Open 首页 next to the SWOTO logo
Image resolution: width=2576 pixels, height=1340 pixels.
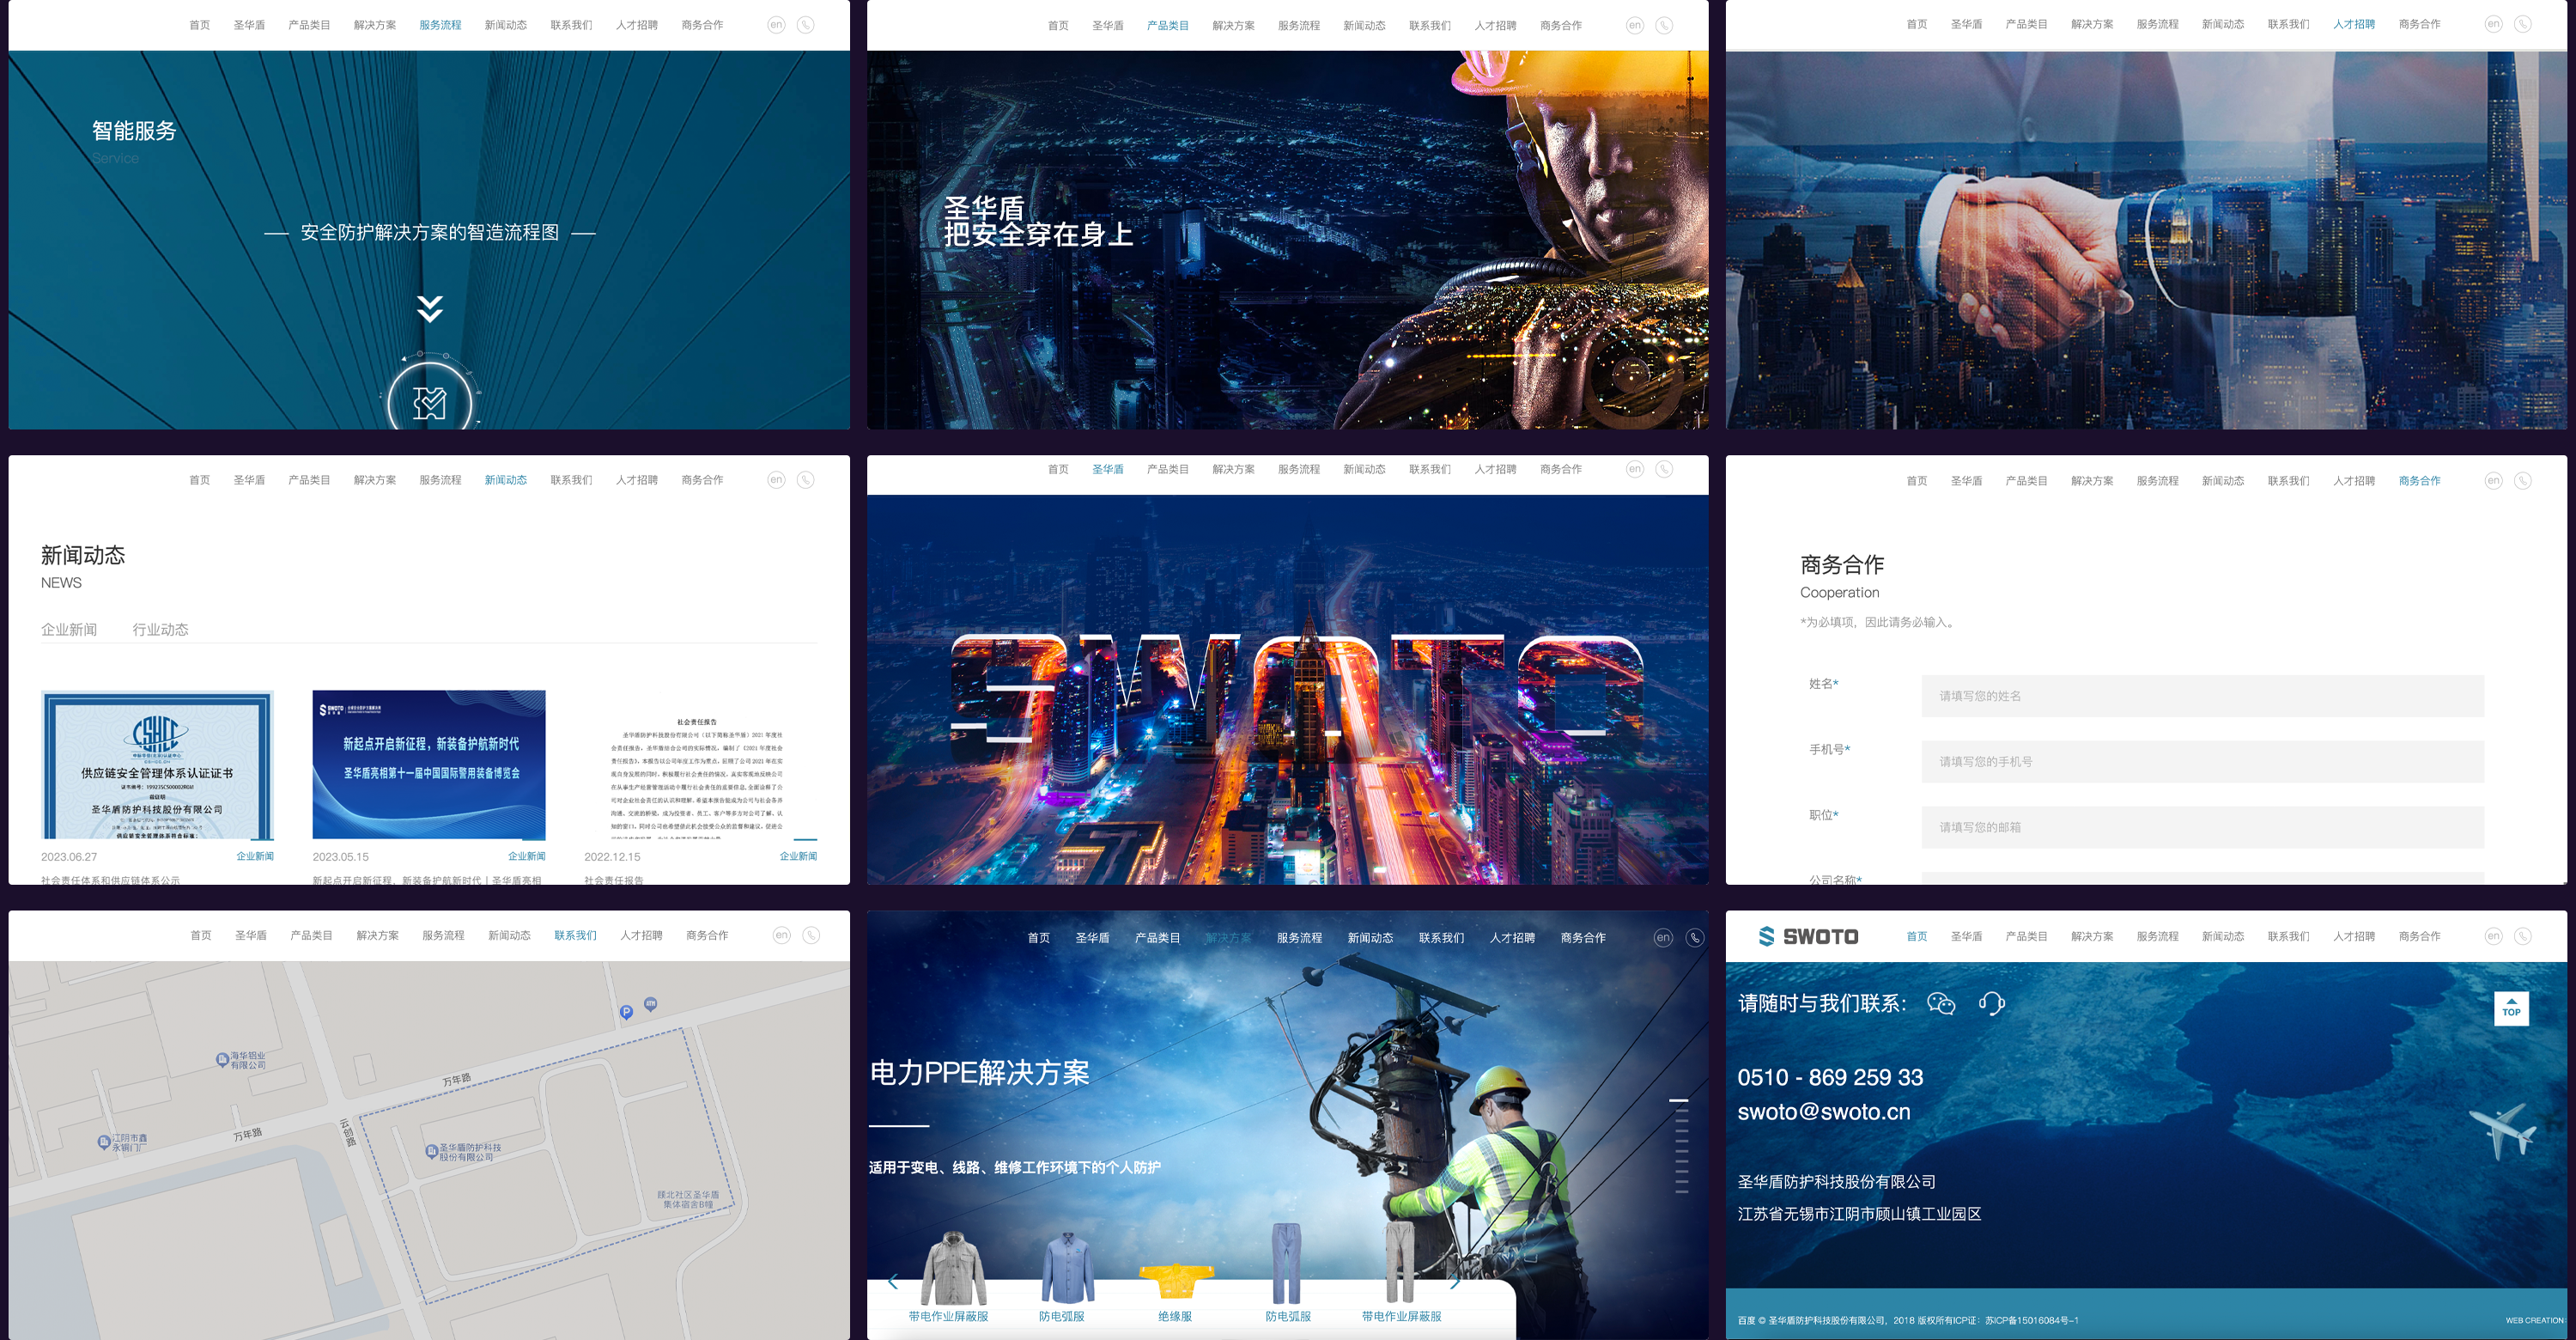[1917, 936]
